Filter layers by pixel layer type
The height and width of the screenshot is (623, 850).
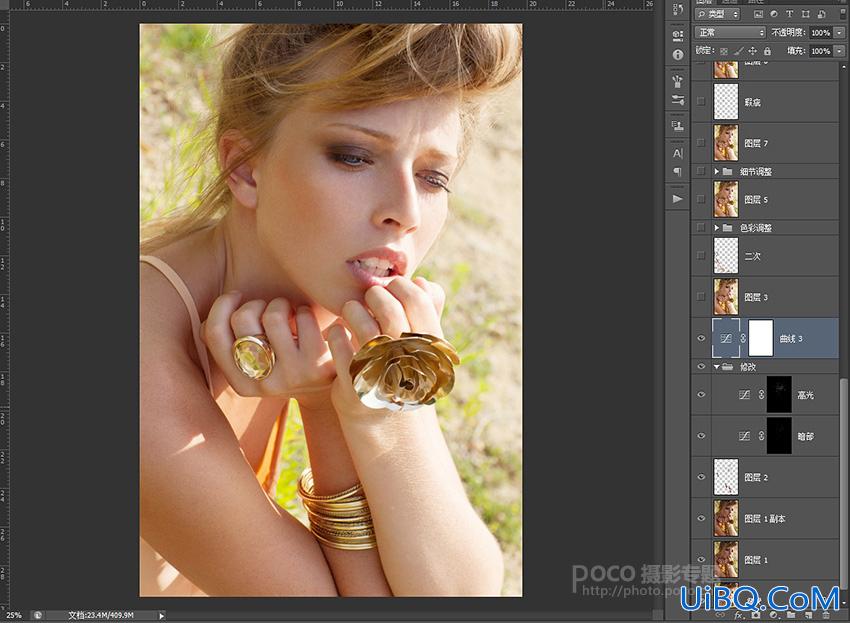pyautogui.click(x=758, y=14)
